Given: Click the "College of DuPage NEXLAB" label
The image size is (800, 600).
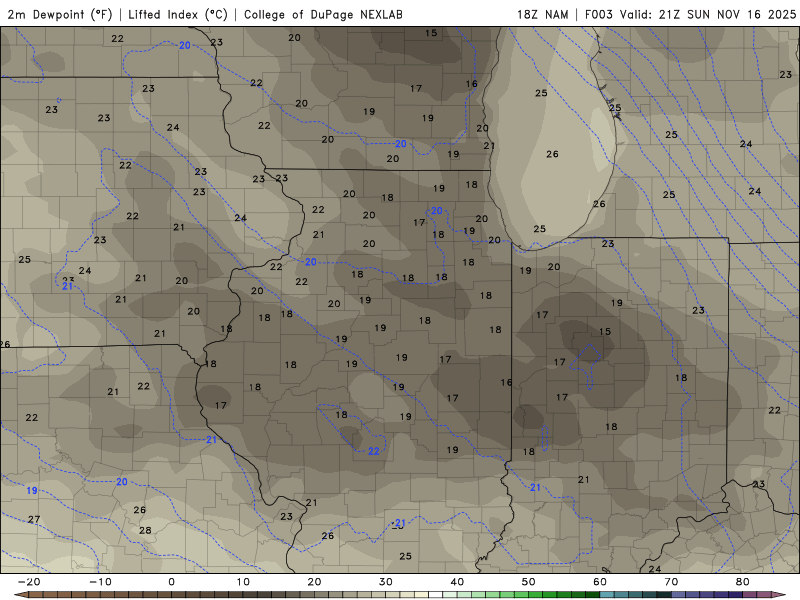Looking at the screenshot, I should [x=323, y=14].
